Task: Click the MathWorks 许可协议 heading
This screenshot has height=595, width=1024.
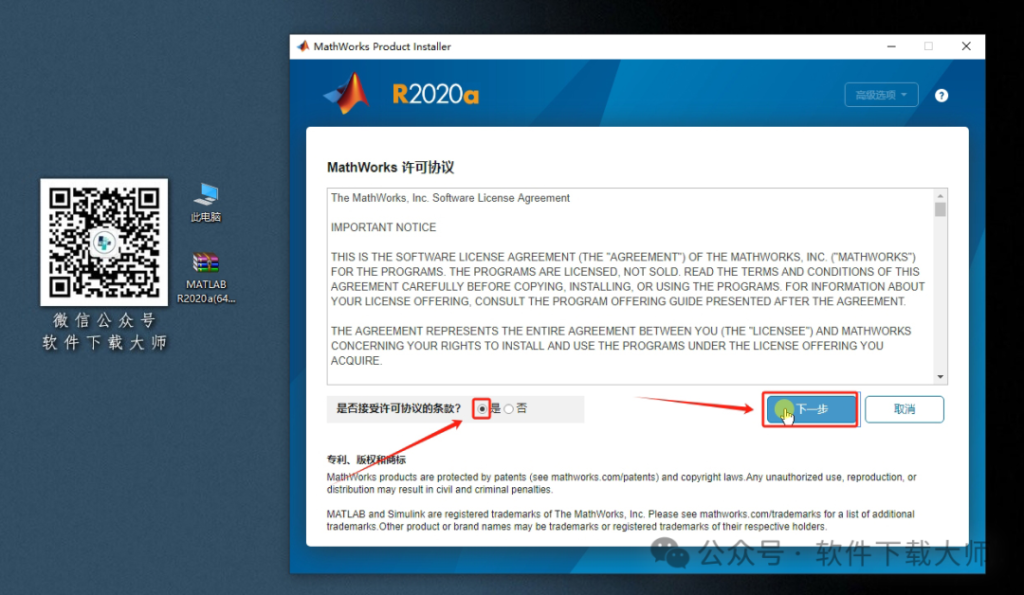Action: coord(390,166)
